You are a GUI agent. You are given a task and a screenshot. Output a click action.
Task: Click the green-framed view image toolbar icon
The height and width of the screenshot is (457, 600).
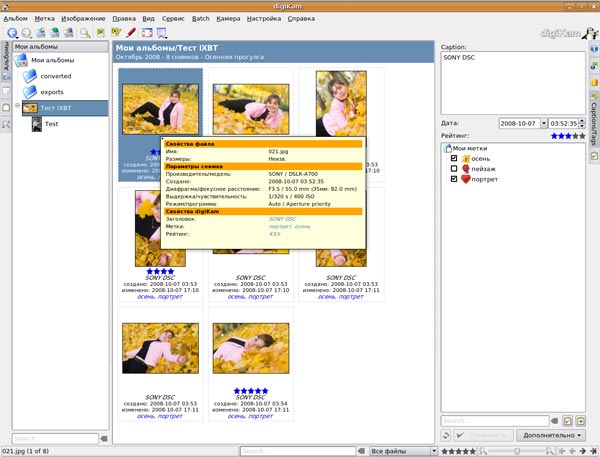coord(101,33)
